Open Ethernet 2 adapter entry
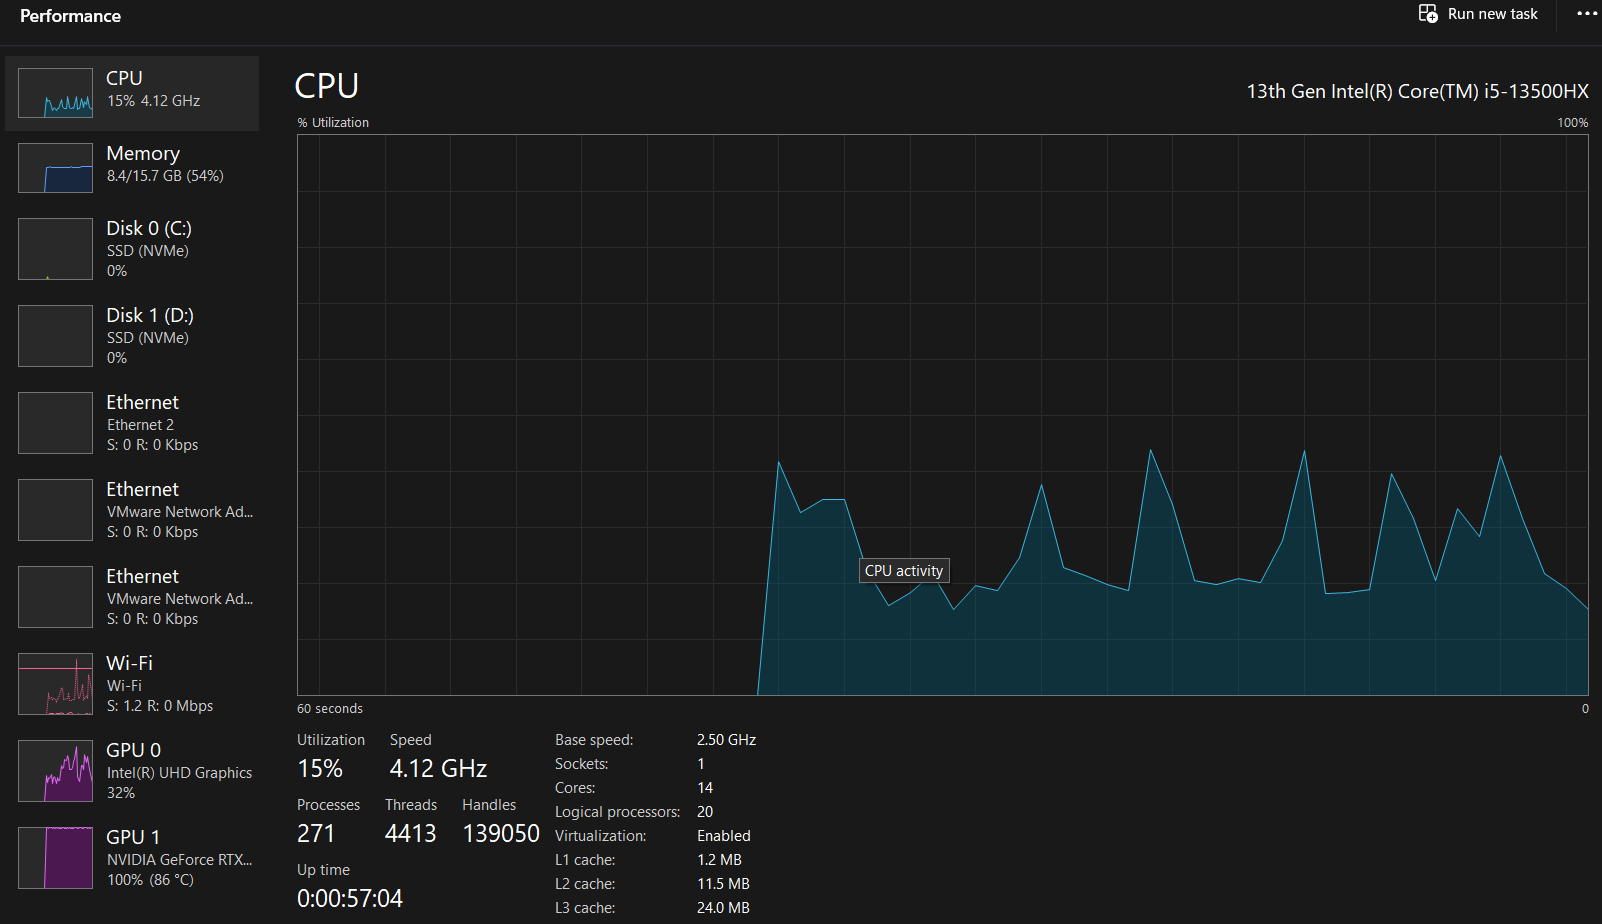This screenshot has width=1602, height=924. [132, 423]
